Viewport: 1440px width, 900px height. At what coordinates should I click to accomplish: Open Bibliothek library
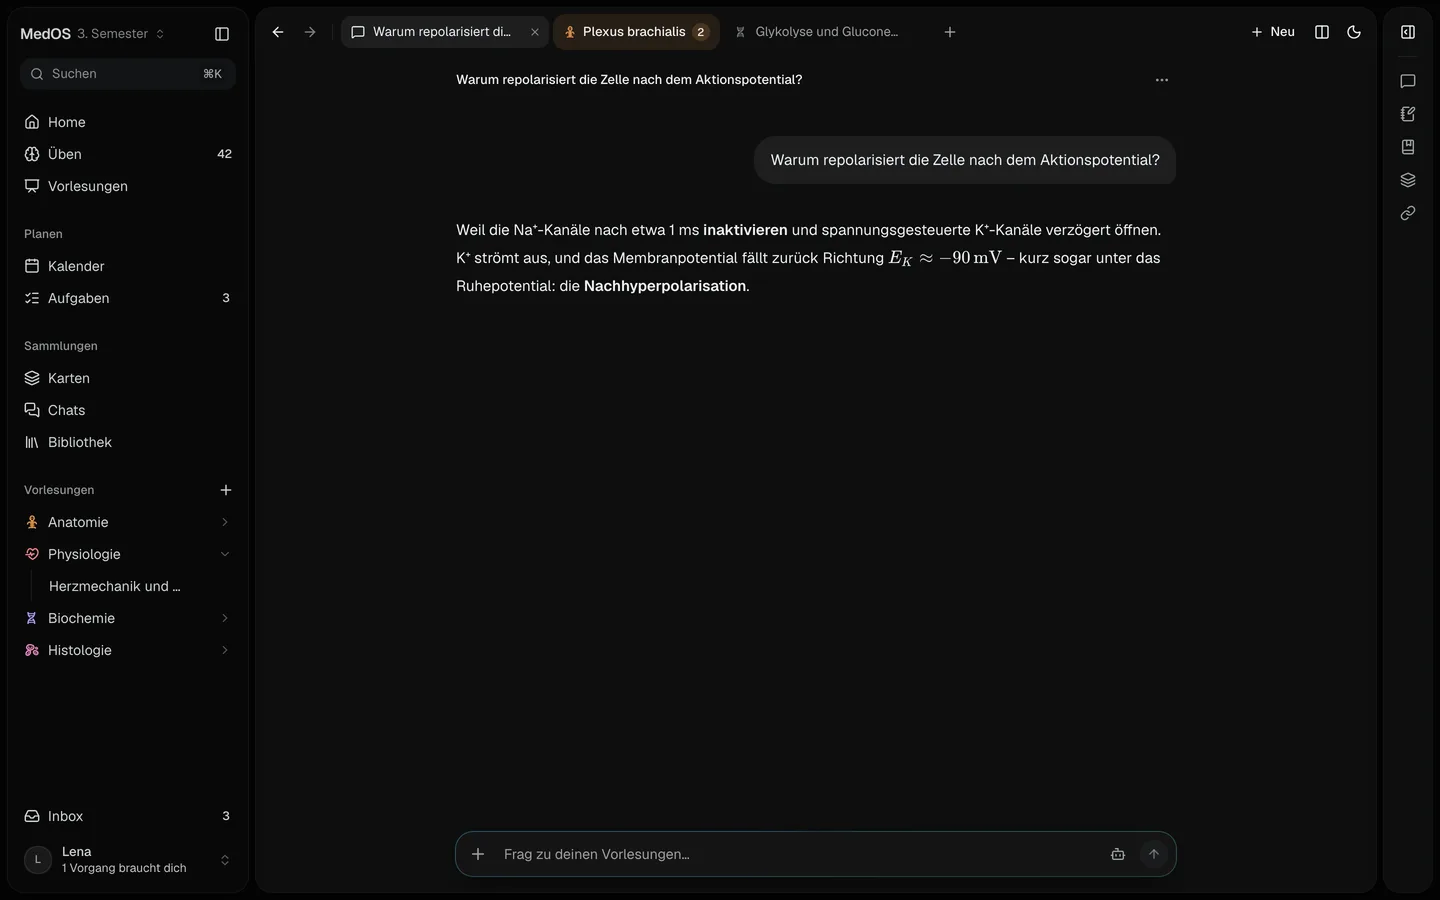tap(128, 442)
